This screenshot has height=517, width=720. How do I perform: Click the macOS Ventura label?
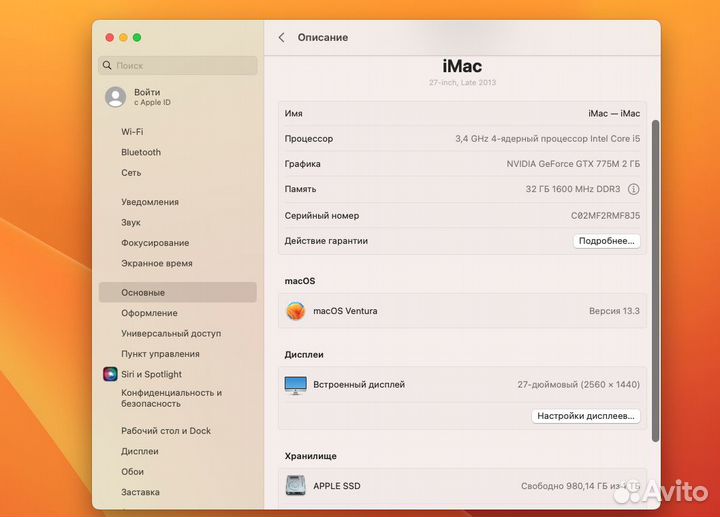coord(345,311)
